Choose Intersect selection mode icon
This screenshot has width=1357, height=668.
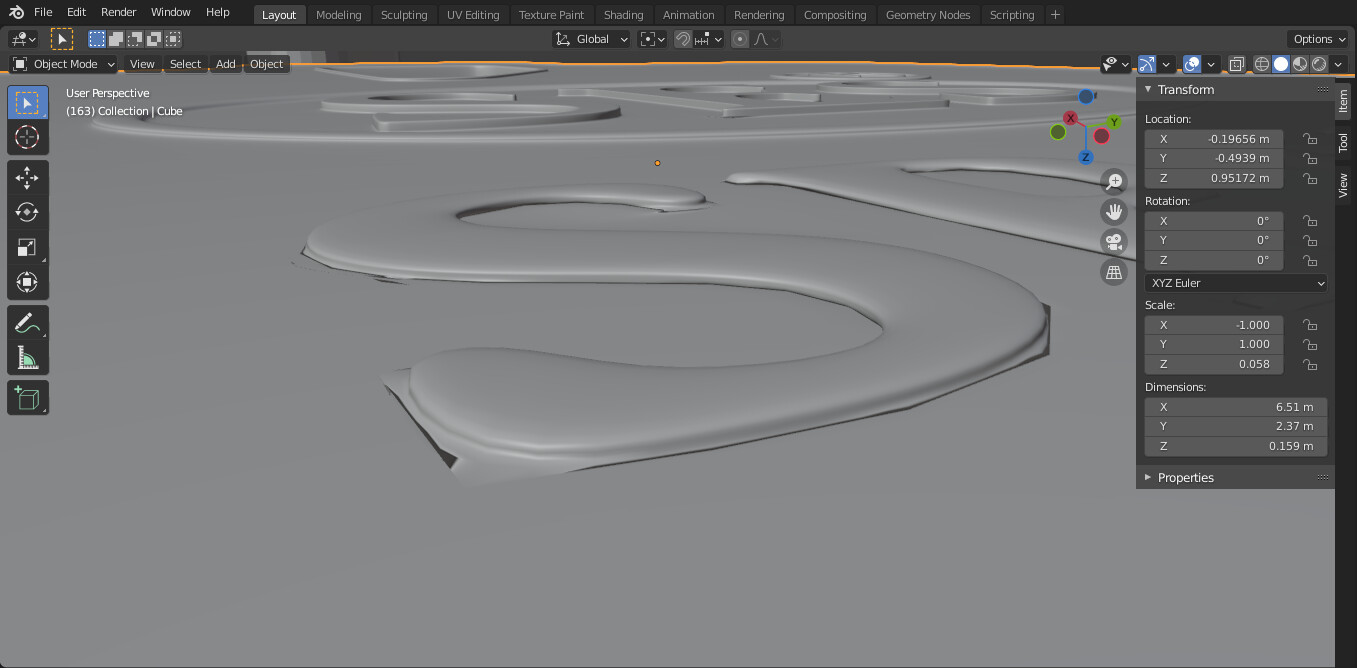click(x=173, y=39)
